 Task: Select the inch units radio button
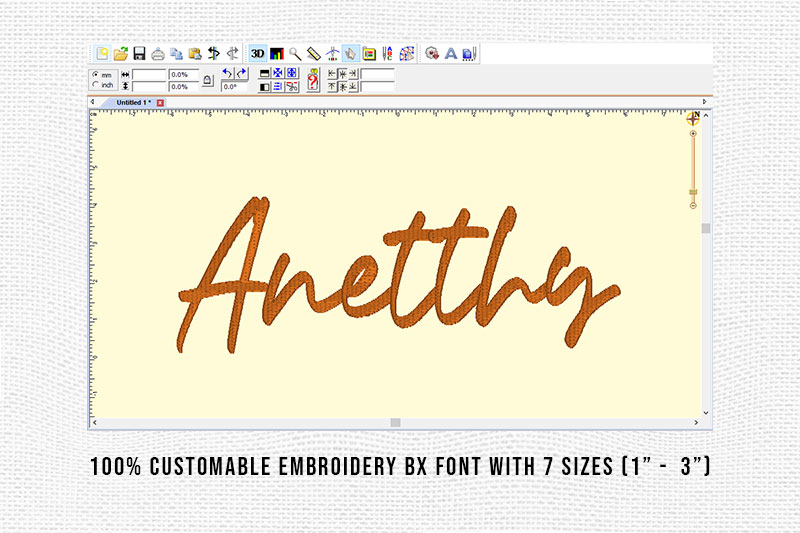[x=95, y=85]
